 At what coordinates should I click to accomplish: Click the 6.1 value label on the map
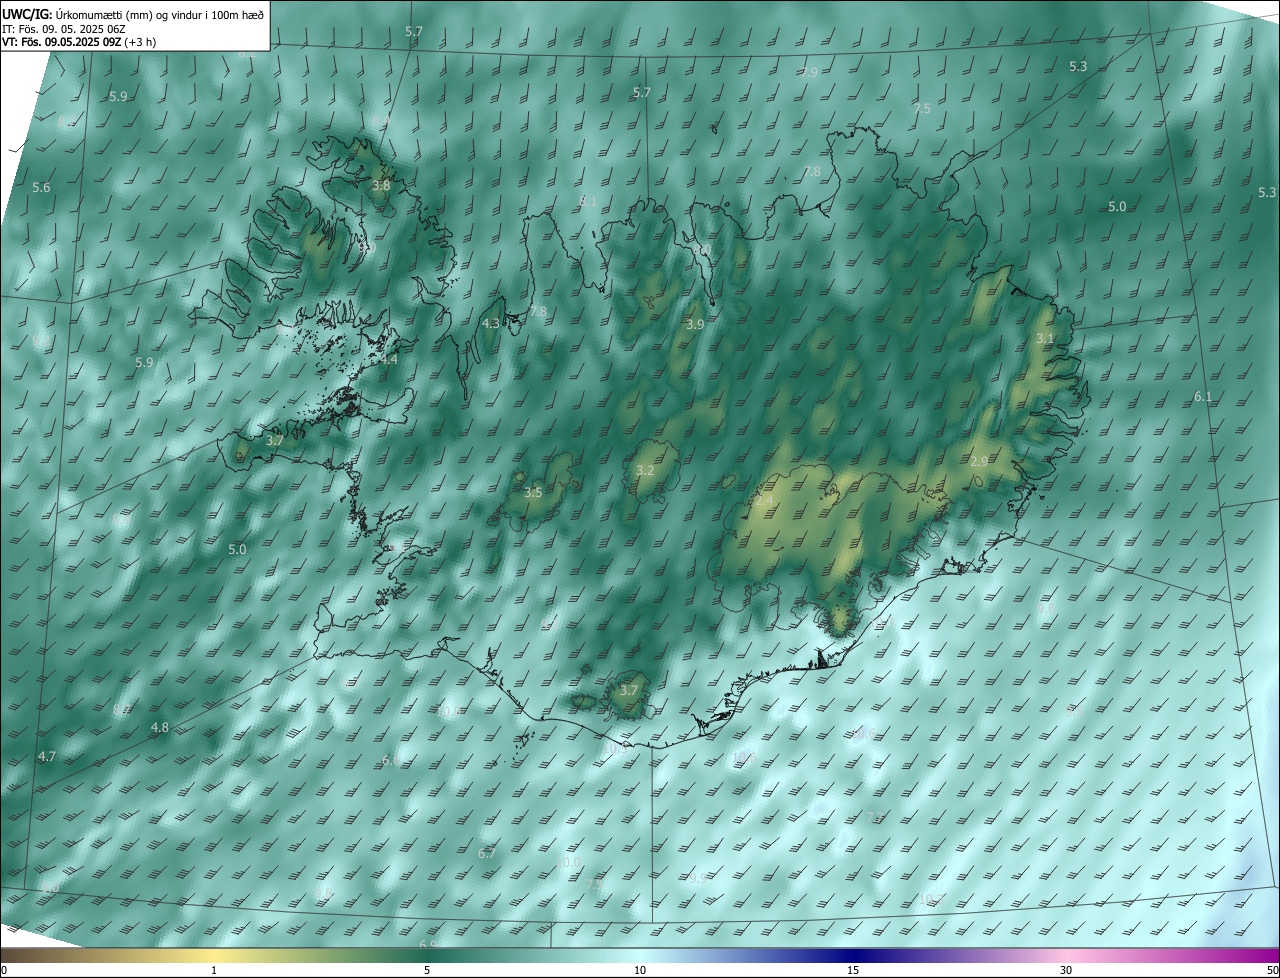pyautogui.click(x=1203, y=397)
